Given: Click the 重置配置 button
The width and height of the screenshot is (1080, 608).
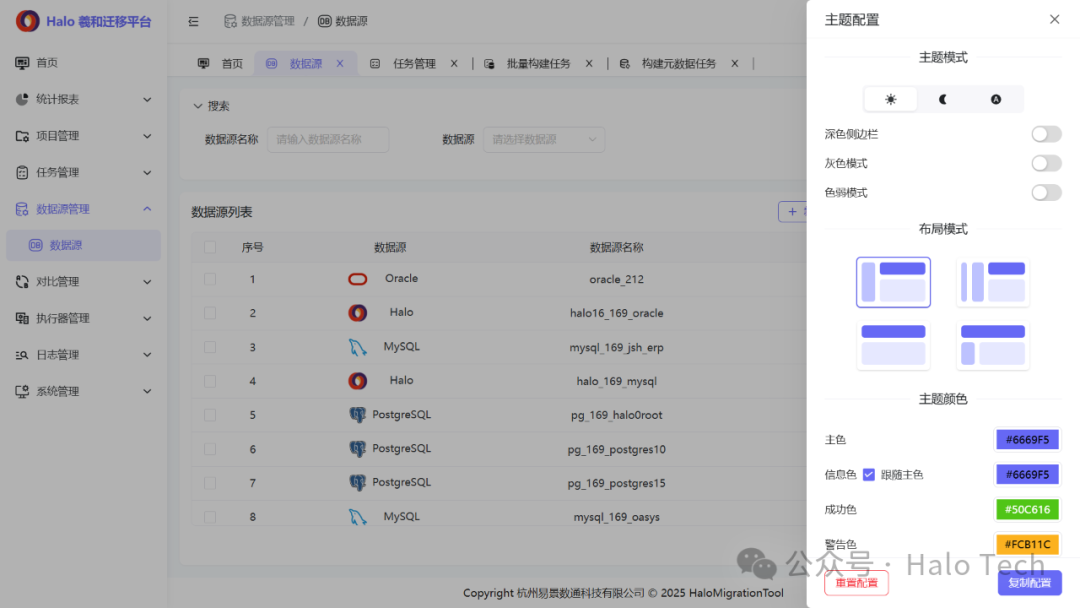Looking at the screenshot, I should (856, 583).
